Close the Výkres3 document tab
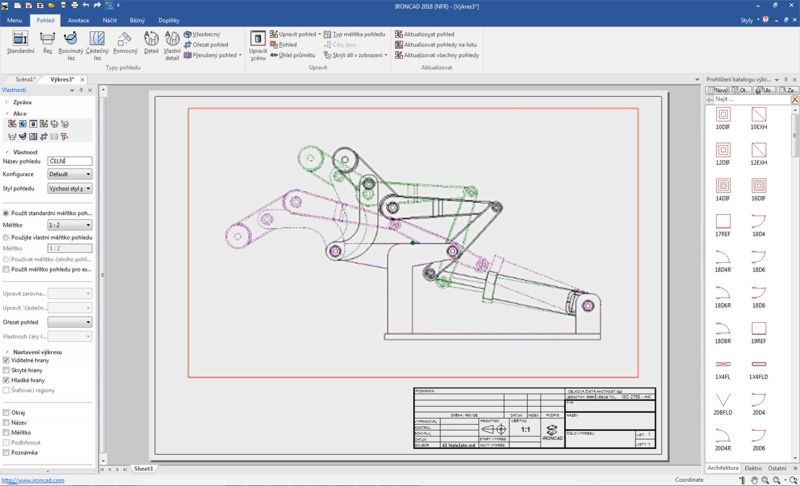 [x=82, y=79]
